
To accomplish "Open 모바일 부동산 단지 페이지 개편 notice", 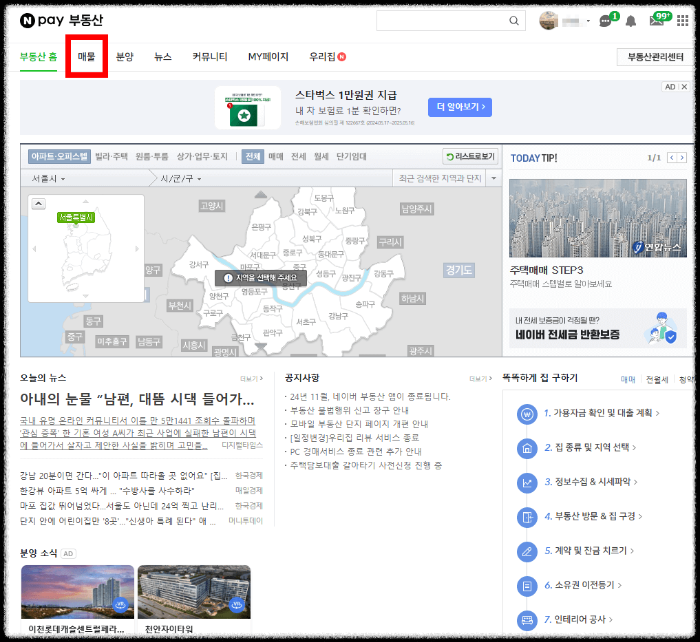I will pyautogui.click(x=359, y=424).
